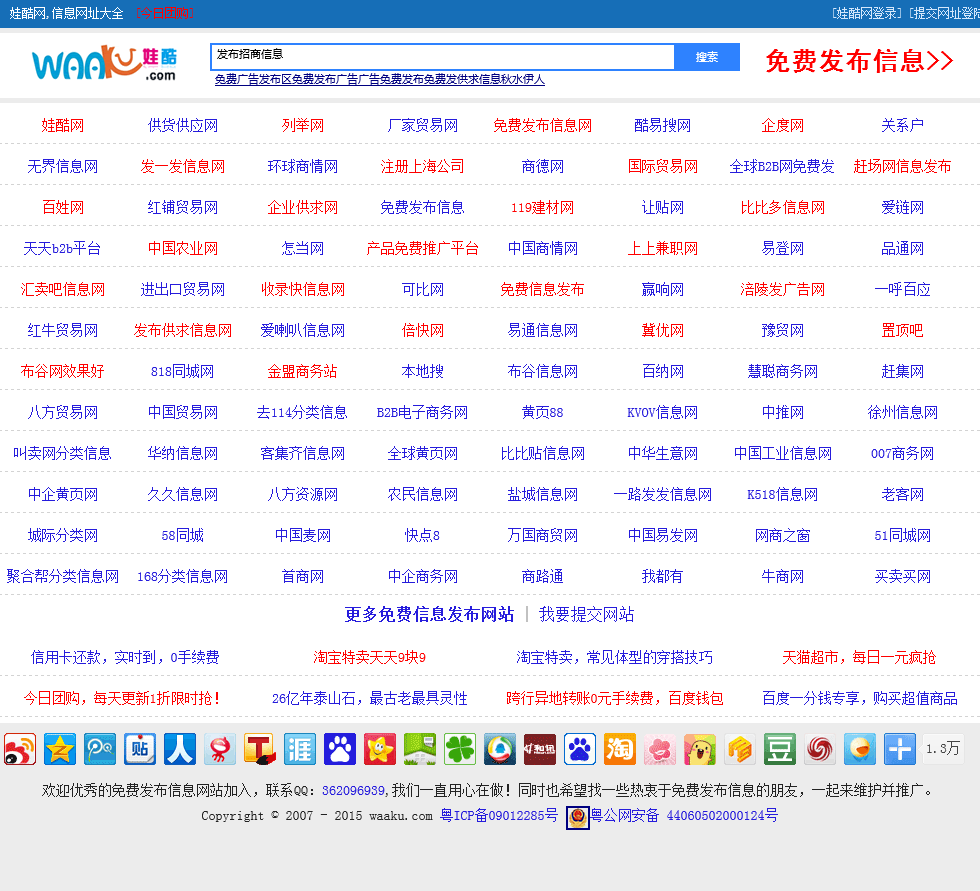Open the '58同城' link
Screen dimensions: 980x891
click(x=182, y=535)
